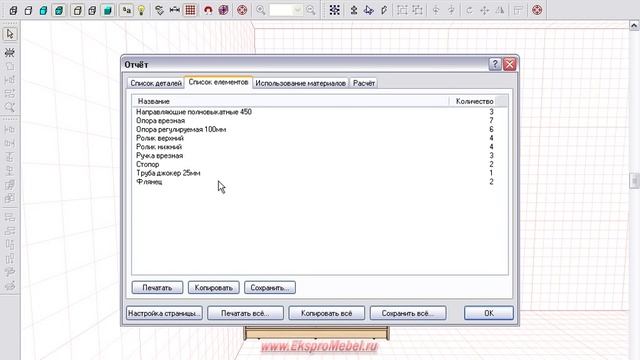Toggle the light bulb lighting icon
Screen dimensions: 640x360
[x=141, y=10]
